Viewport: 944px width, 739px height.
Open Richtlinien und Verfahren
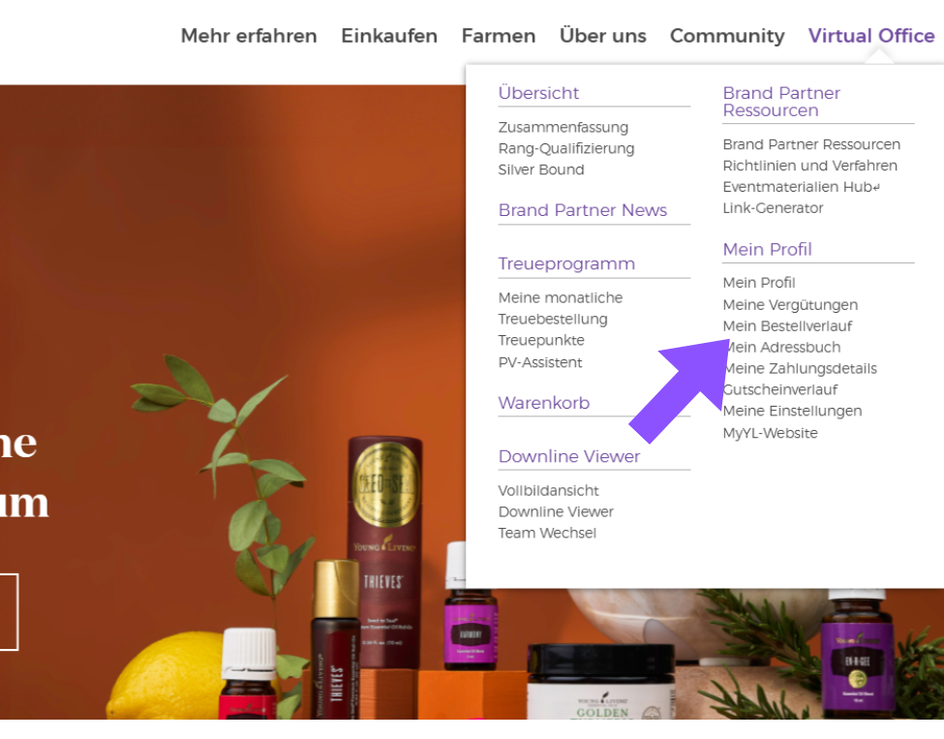pos(810,165)
